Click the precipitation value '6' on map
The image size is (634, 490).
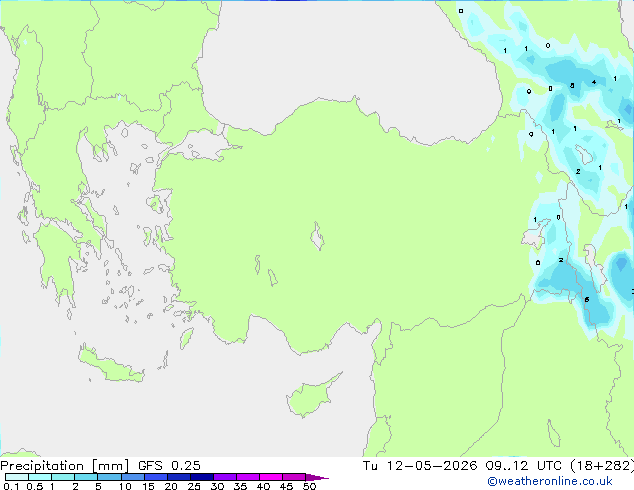[587, 300]
